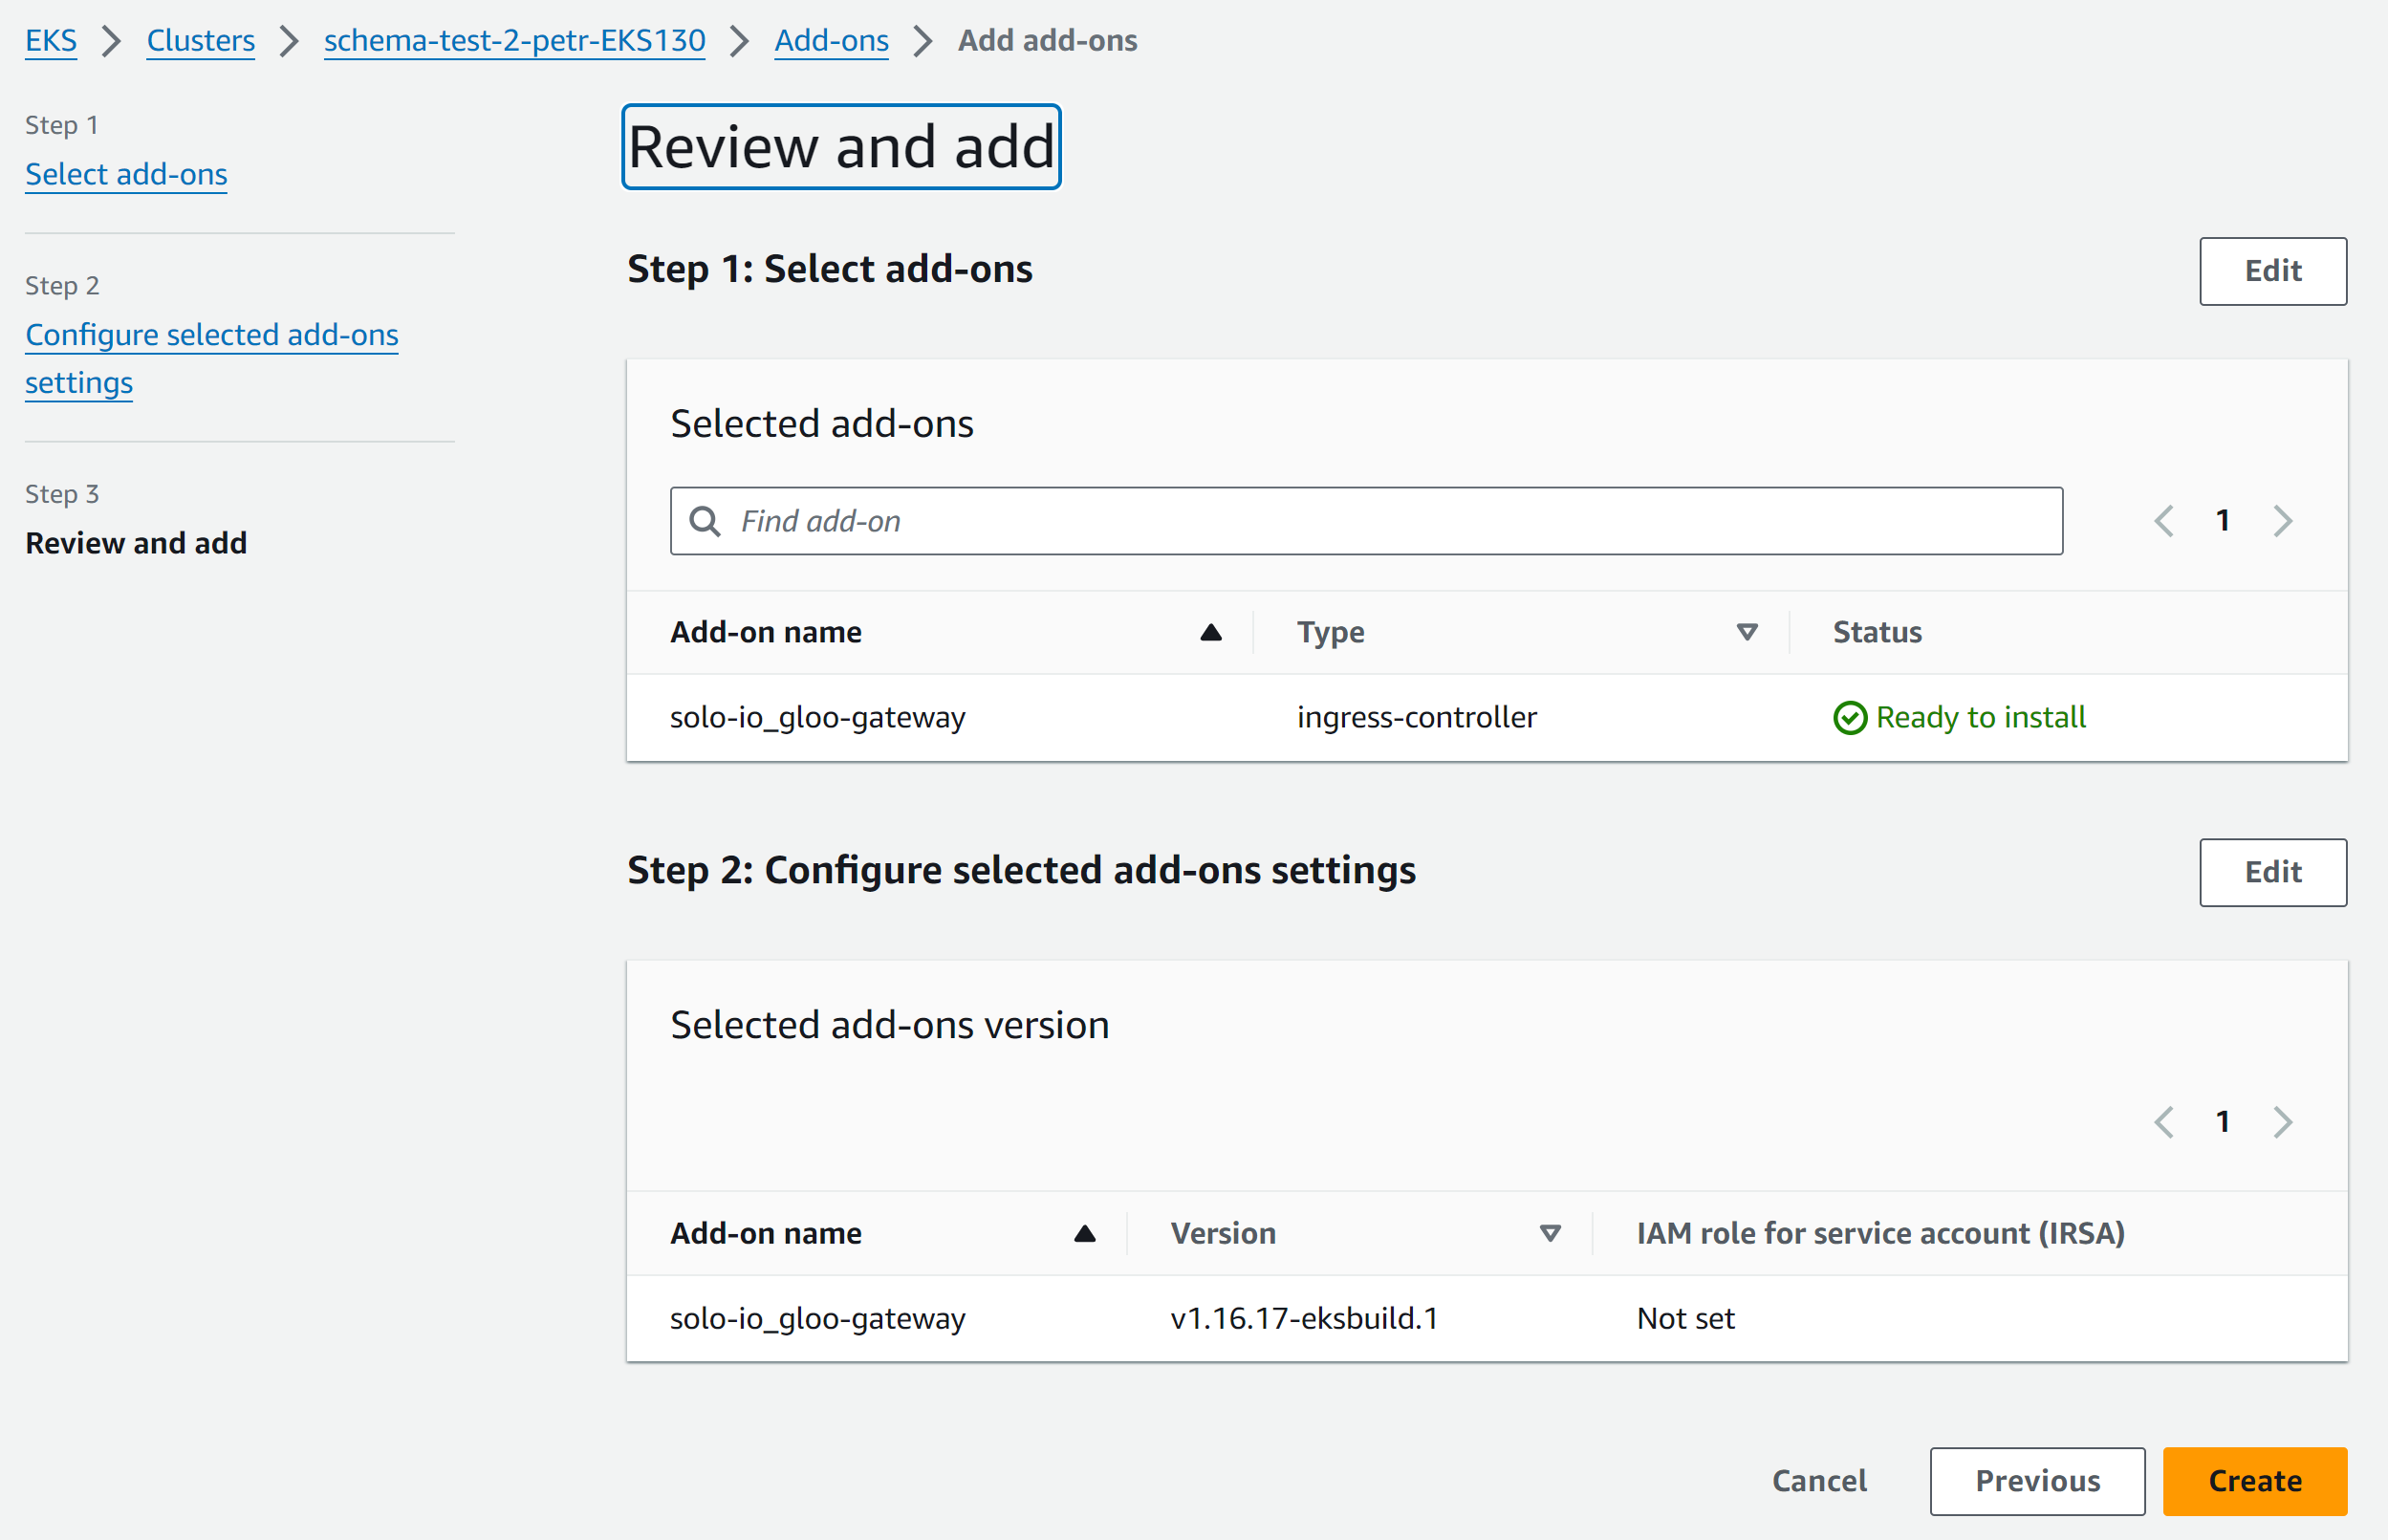
Task: Open the EKS breadcrumb link
Action: pos(51,40)
